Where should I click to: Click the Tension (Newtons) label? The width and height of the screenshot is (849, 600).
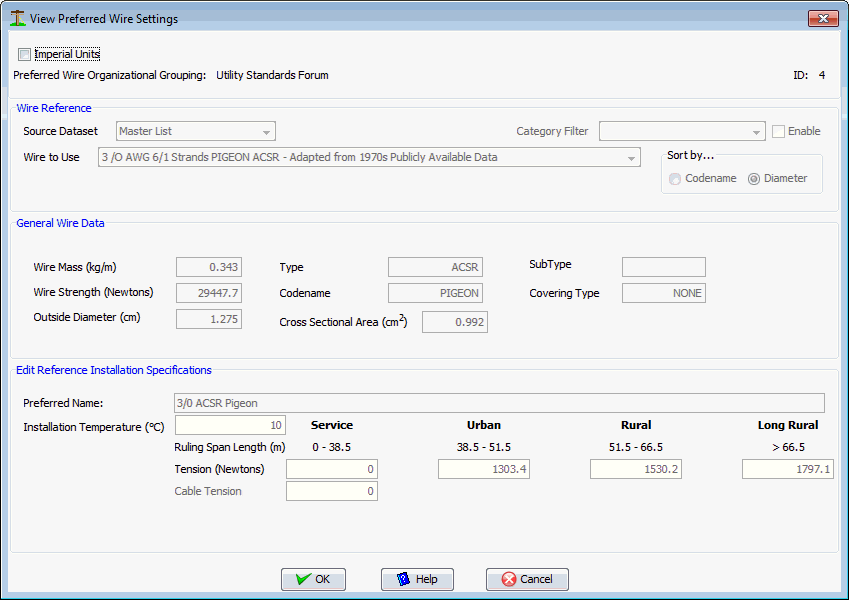point(219,469)
